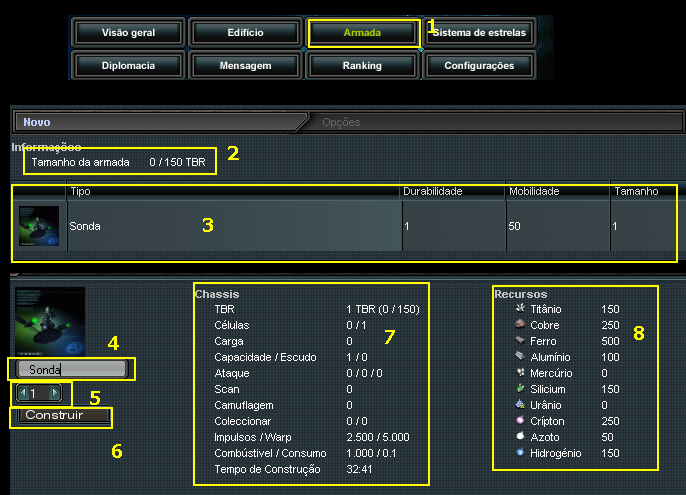The image size is (686, 495).
Task: Click the large ship preview image
Action: coord(49,320)
